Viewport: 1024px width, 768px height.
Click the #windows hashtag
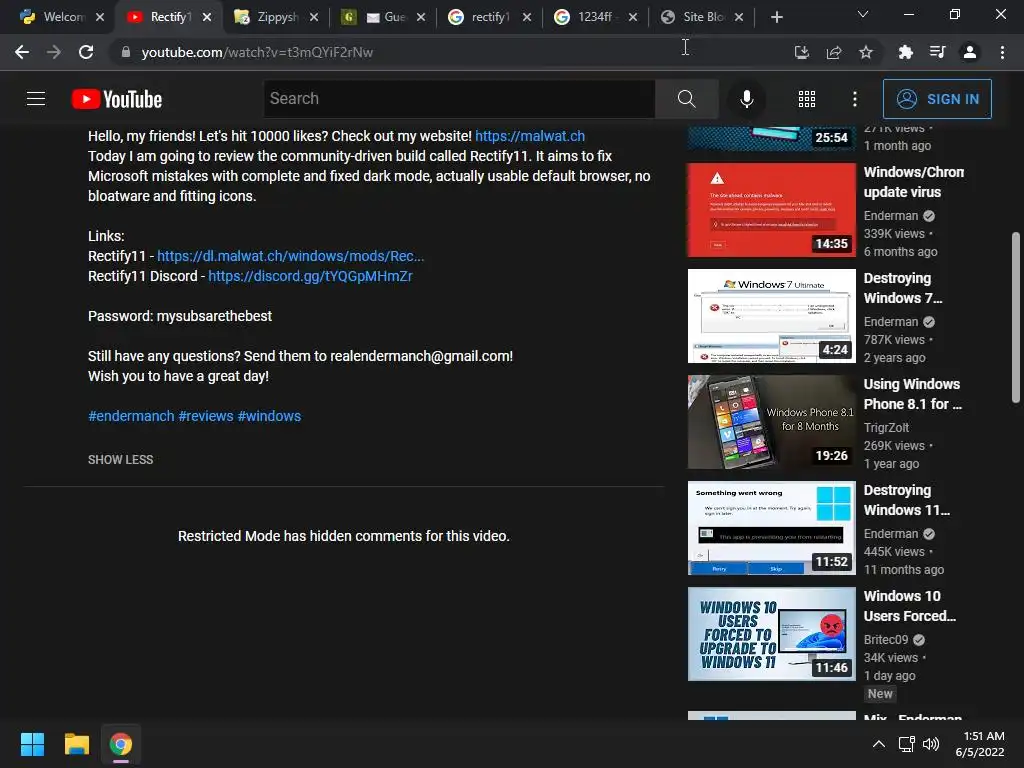pos(269,416)
